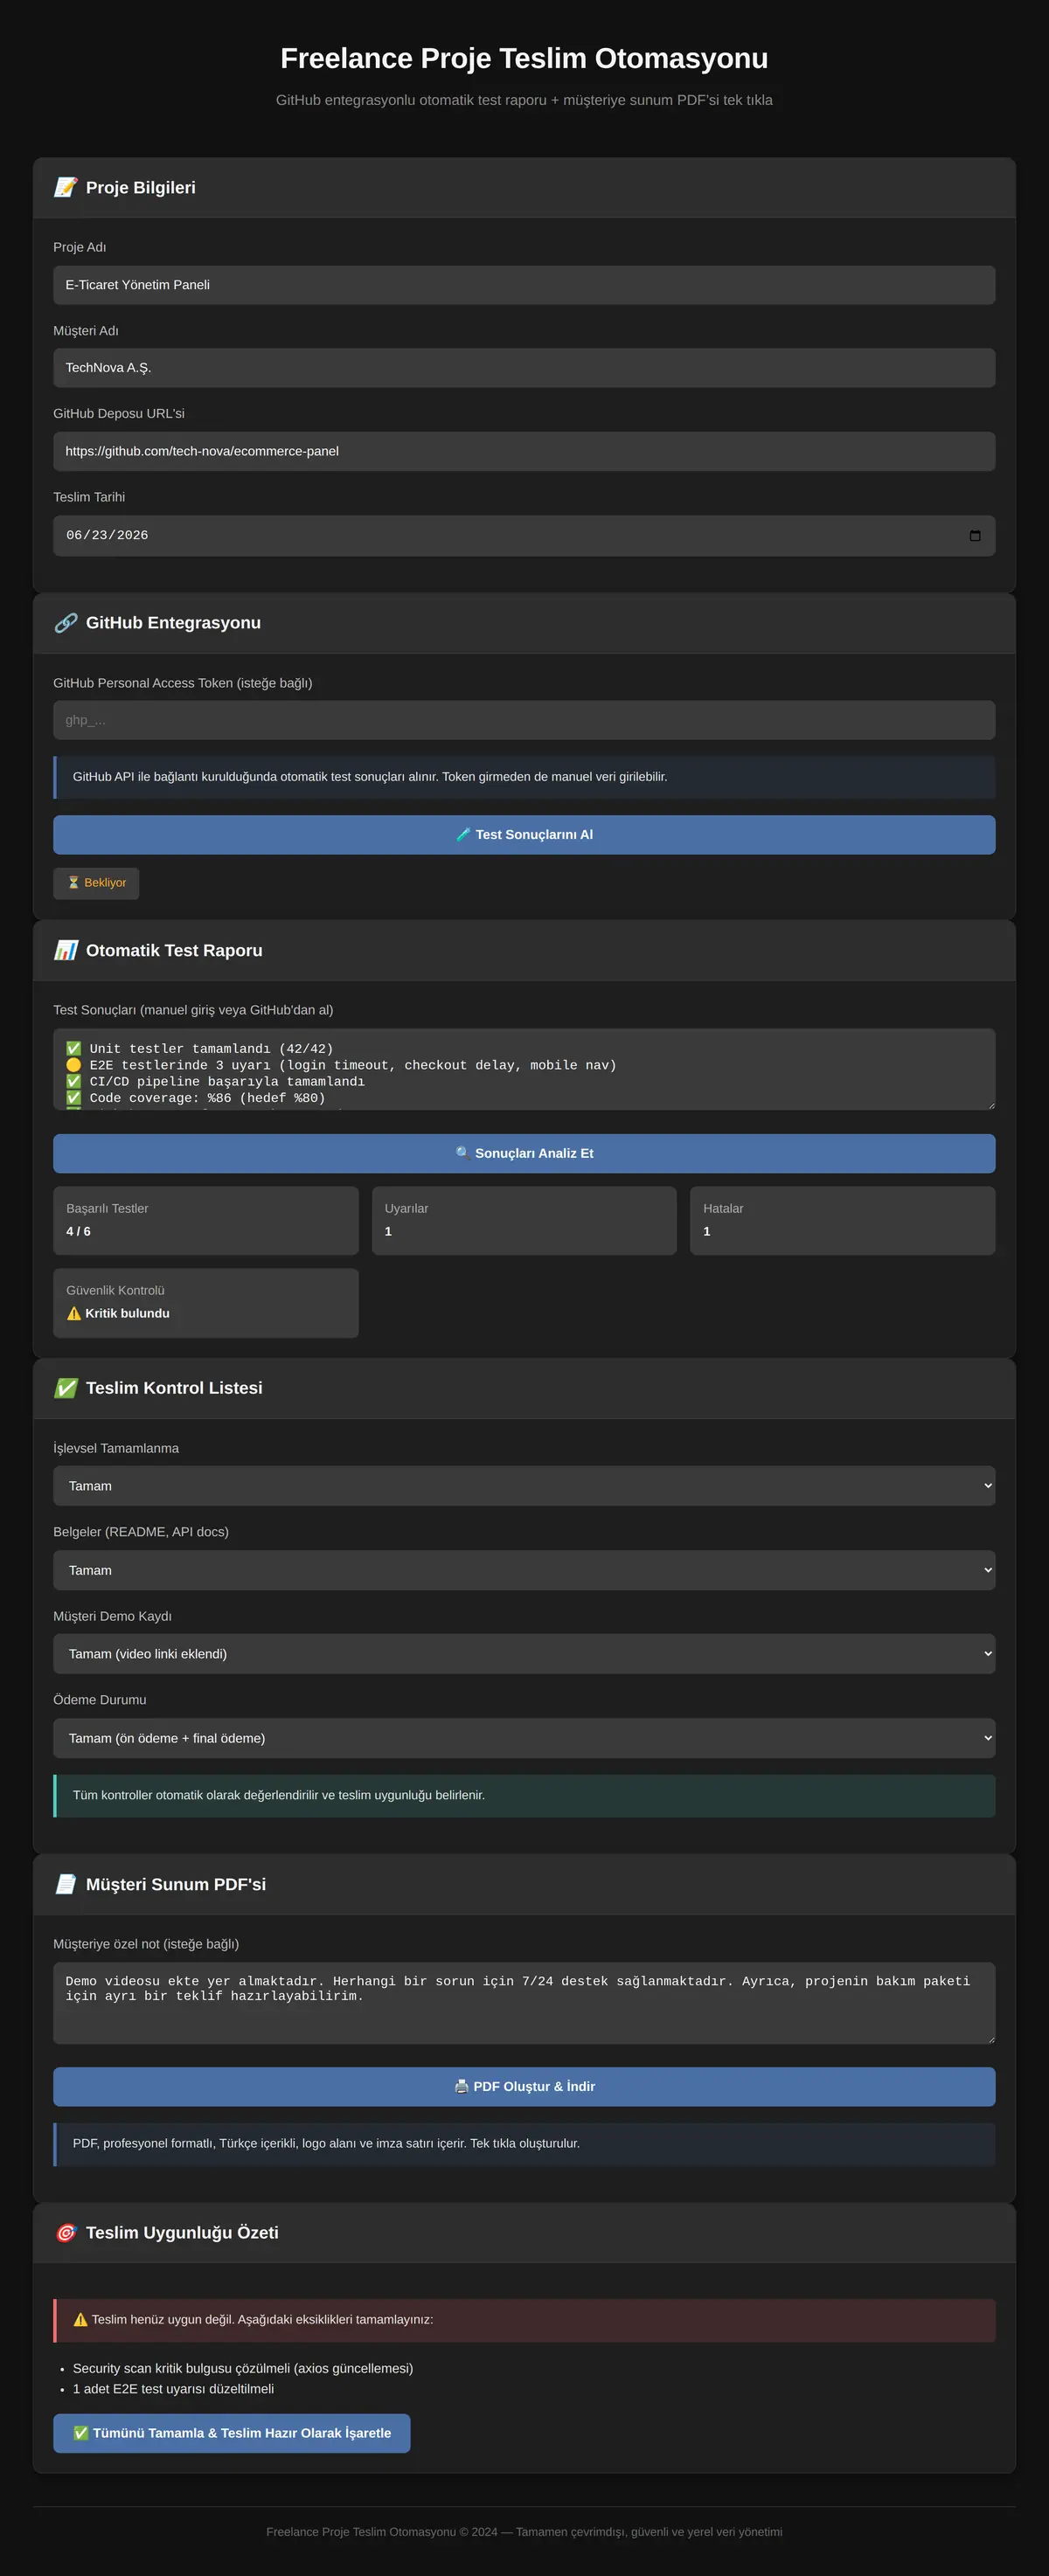
Task: Click the "Bekliyor" status badge text
Action: tap(105, 883)
